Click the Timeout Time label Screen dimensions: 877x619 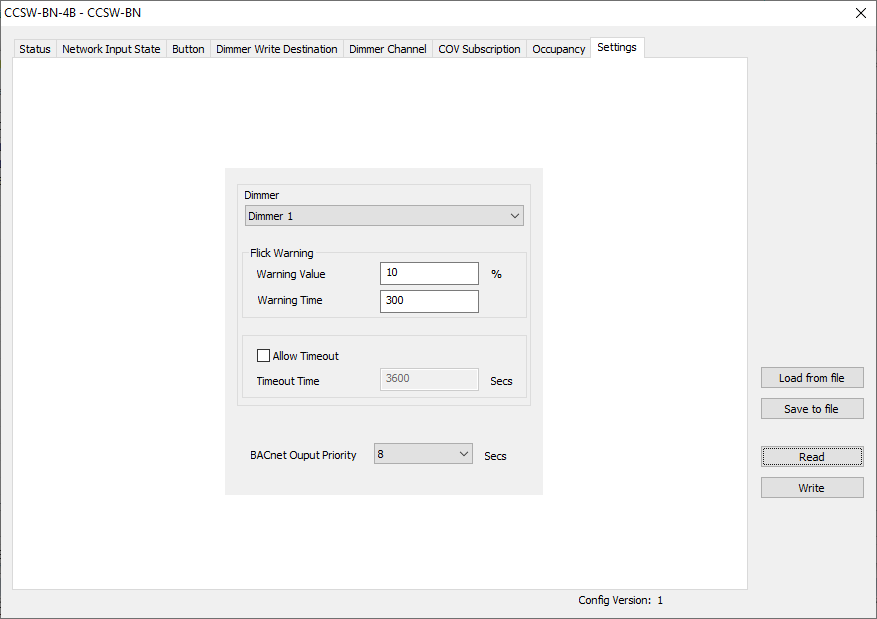point(287,381)
